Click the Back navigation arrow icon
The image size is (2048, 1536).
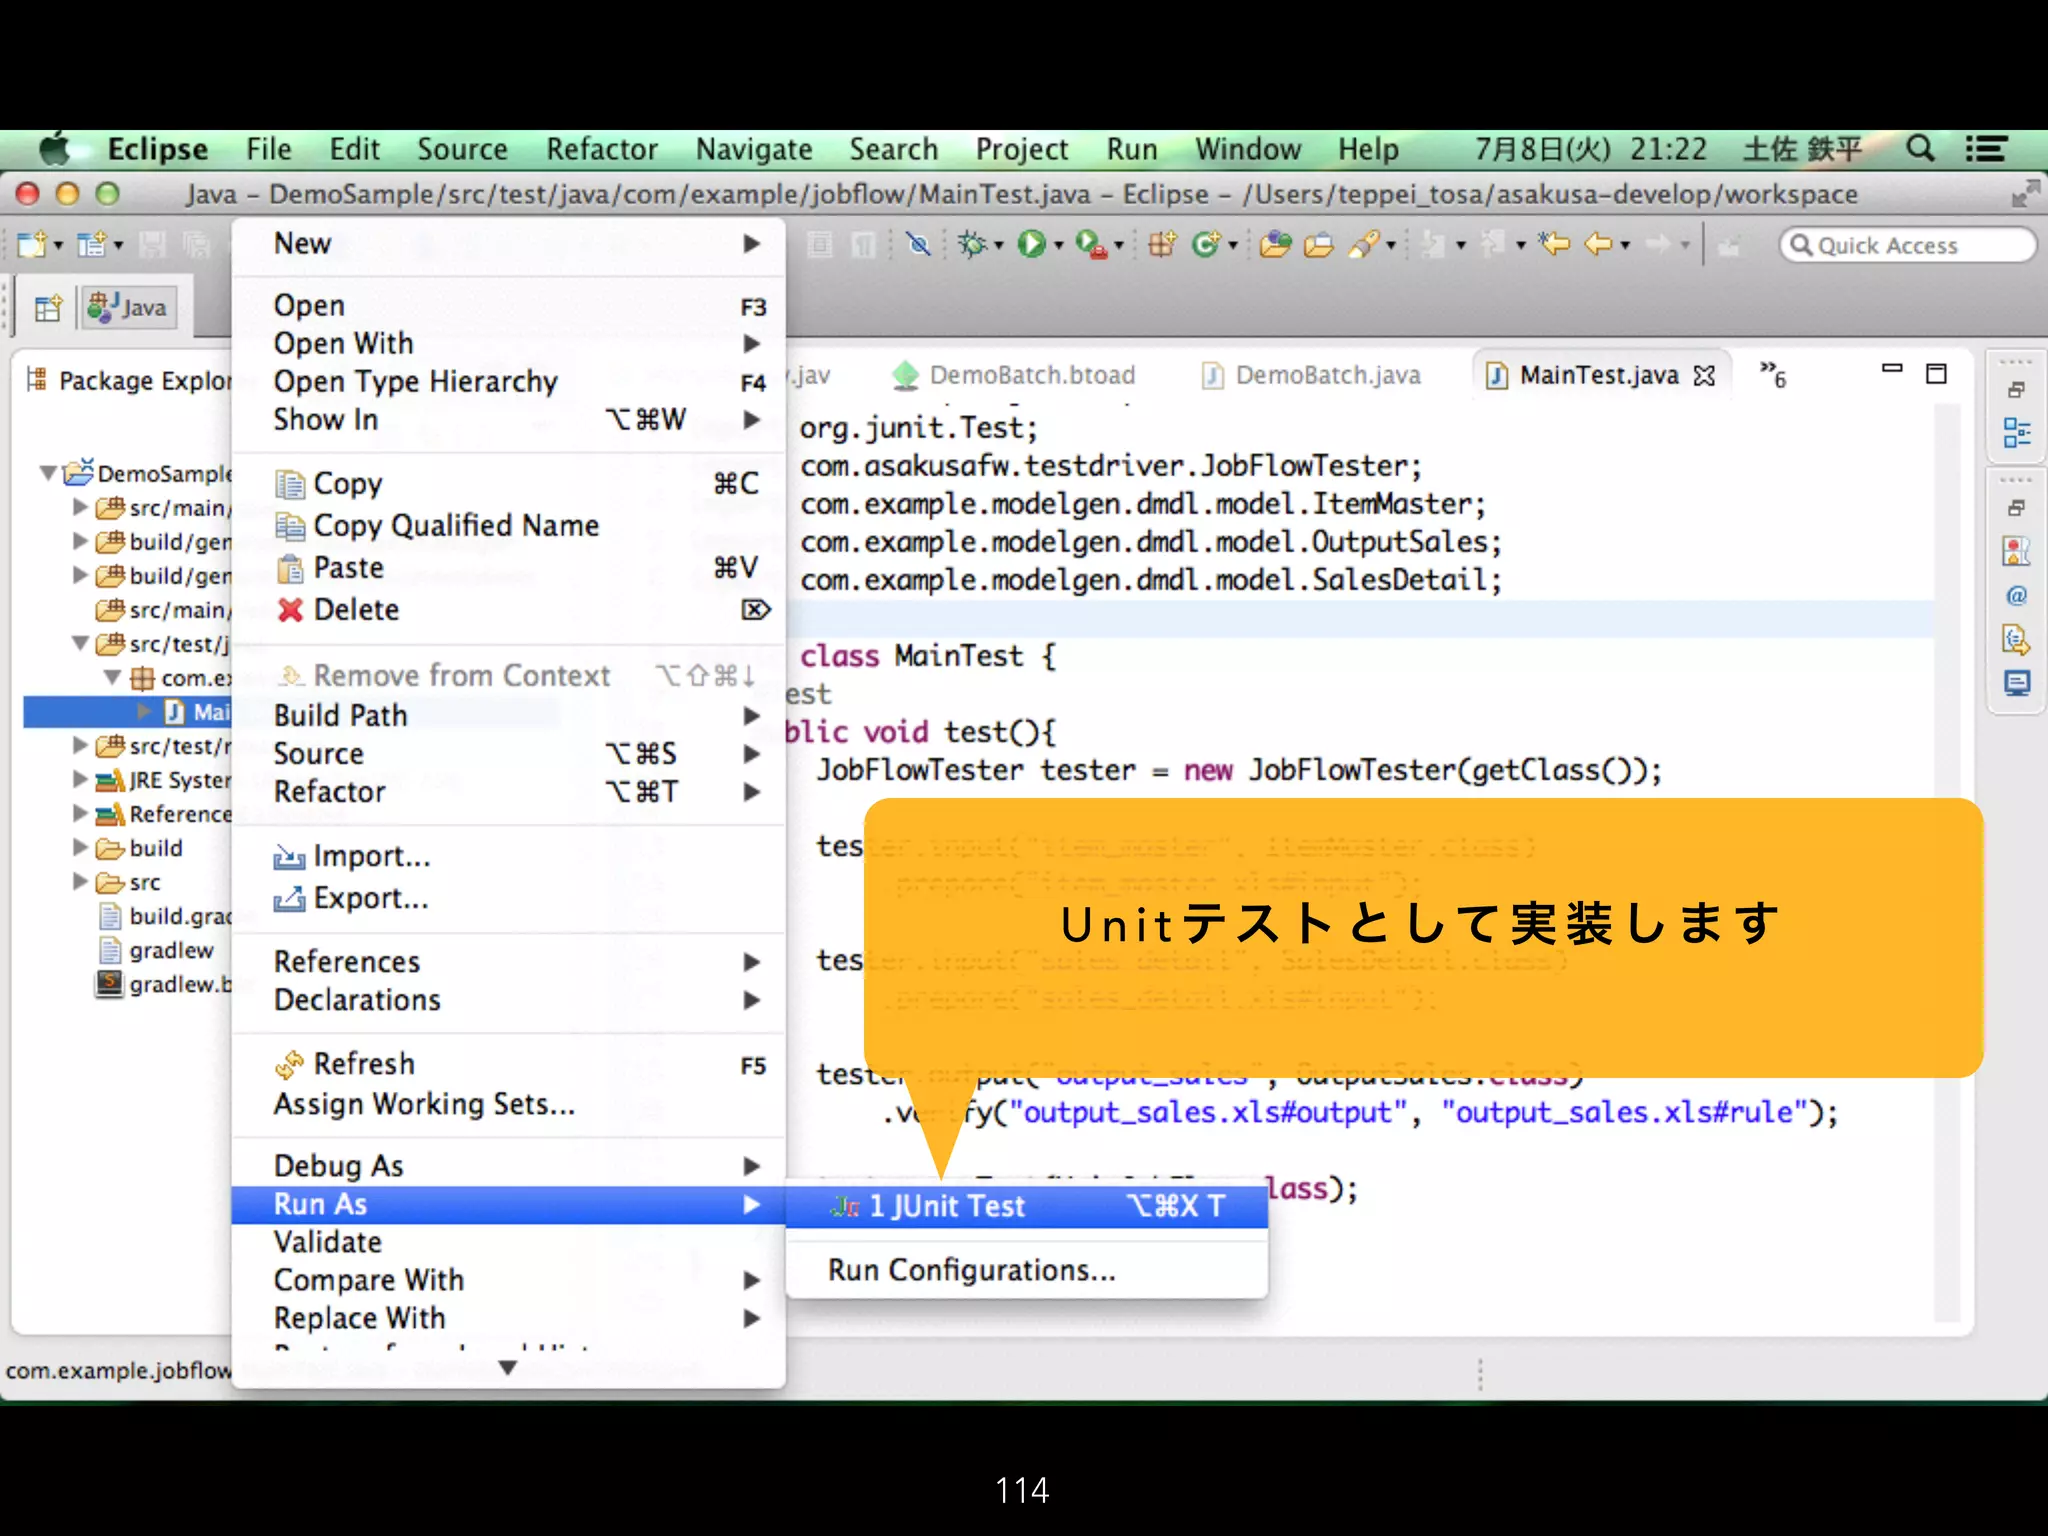click(1600, 244)
